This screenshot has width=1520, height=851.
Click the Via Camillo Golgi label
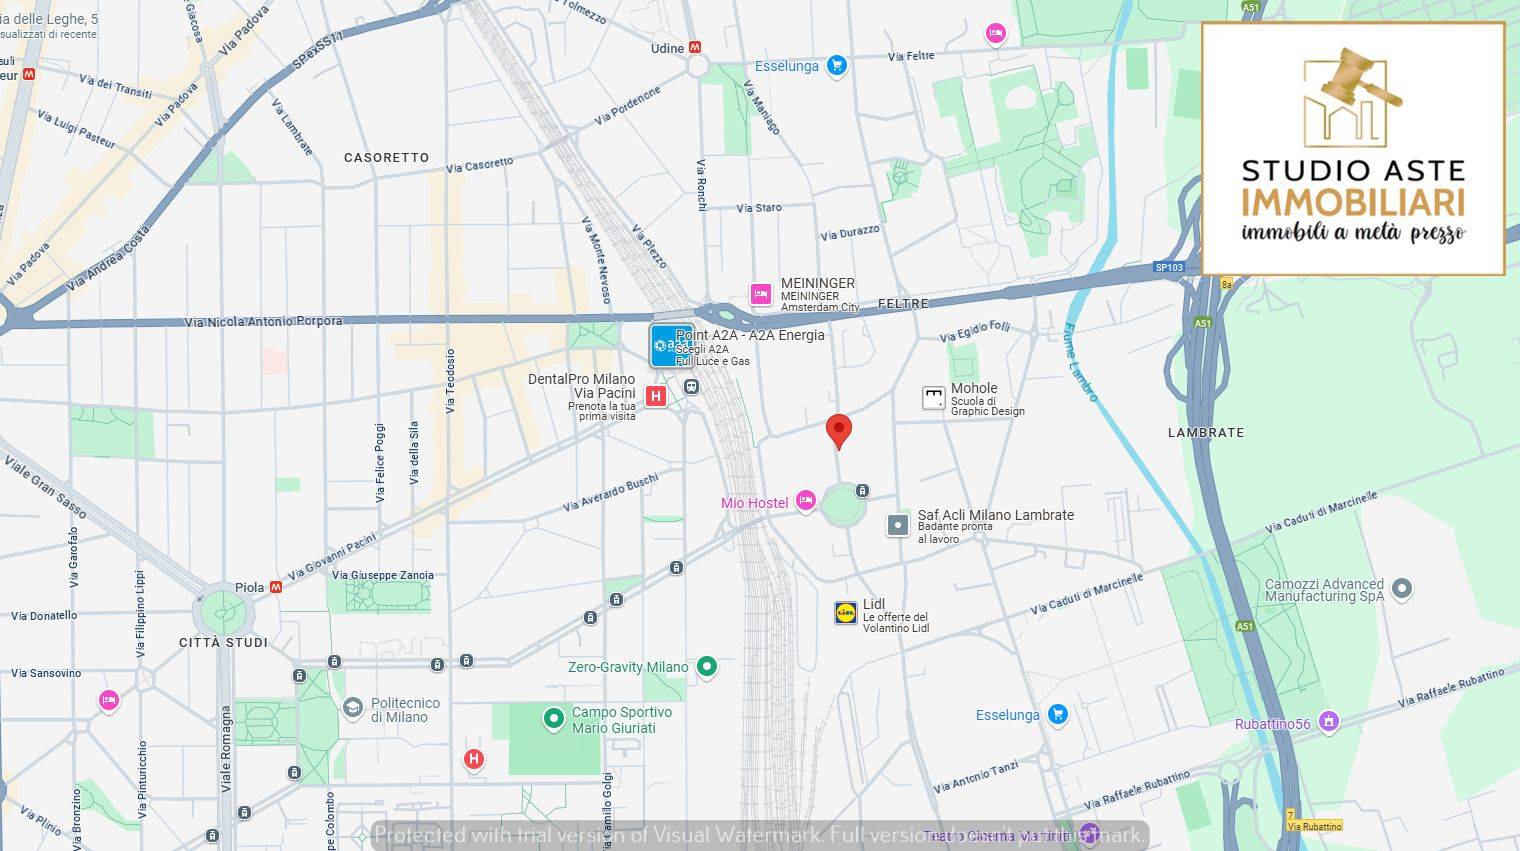pyautogui.click(x=607, y=811)
